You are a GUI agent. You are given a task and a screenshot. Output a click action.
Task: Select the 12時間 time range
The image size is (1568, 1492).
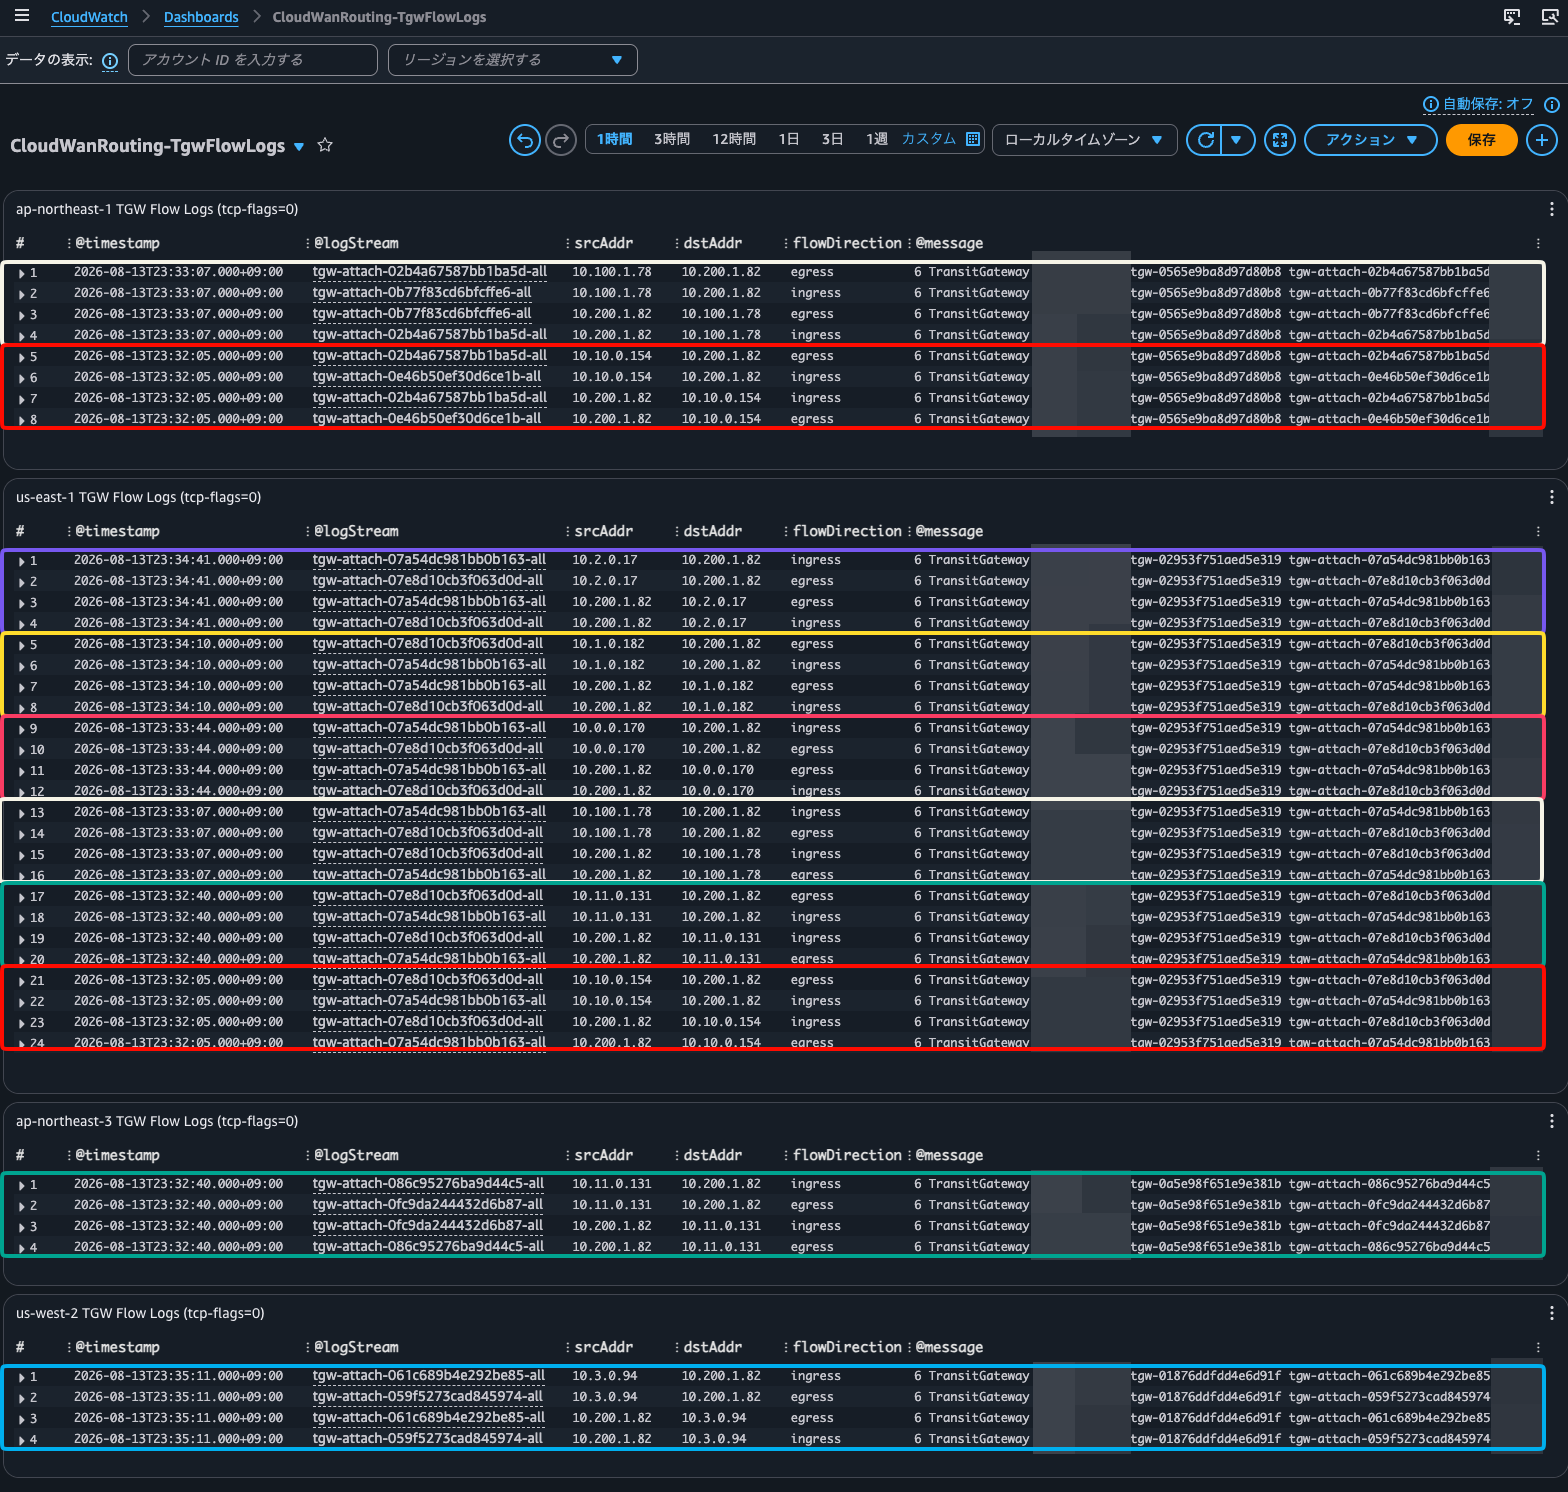[x=734, y=139]
